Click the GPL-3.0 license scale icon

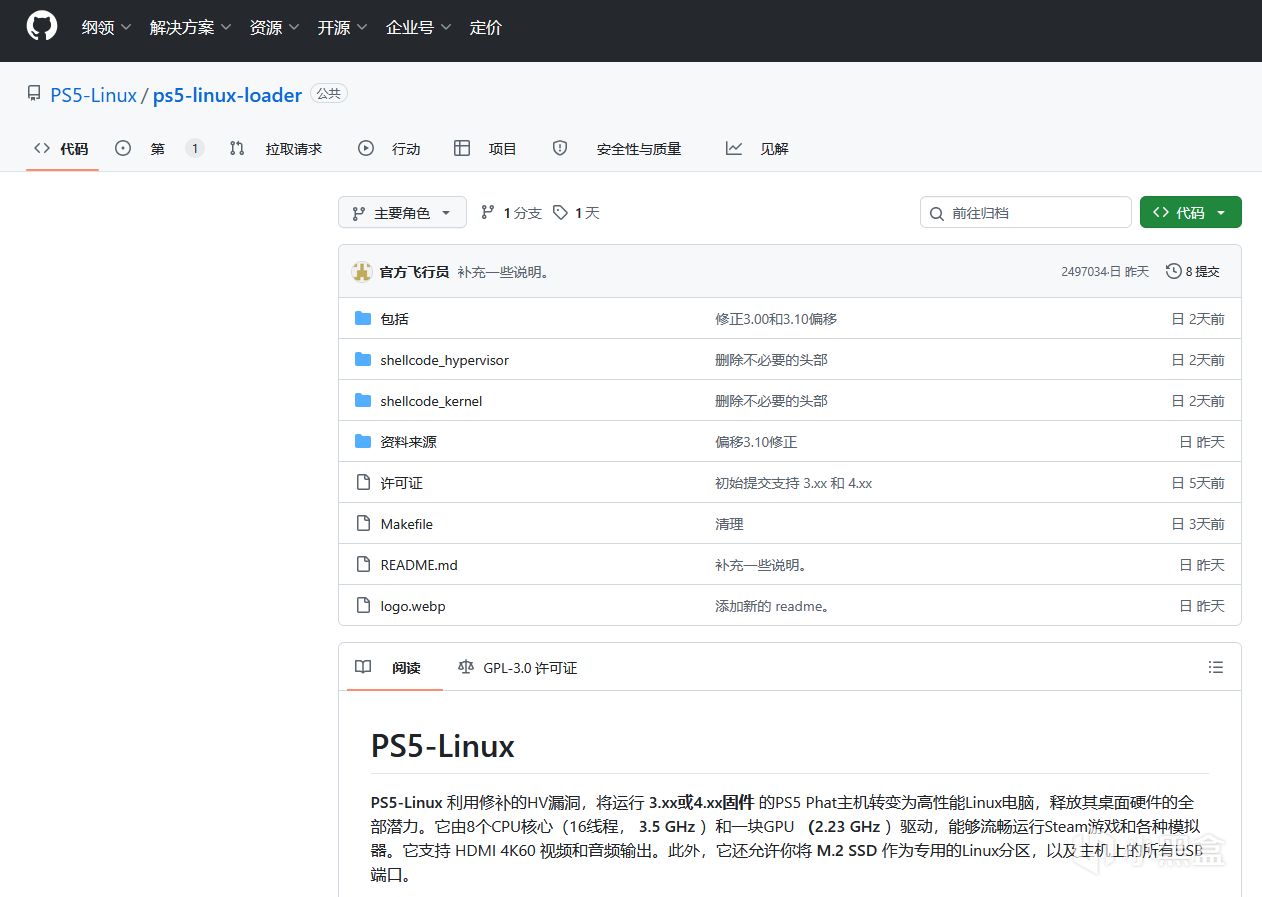click(x=465, y=667)
